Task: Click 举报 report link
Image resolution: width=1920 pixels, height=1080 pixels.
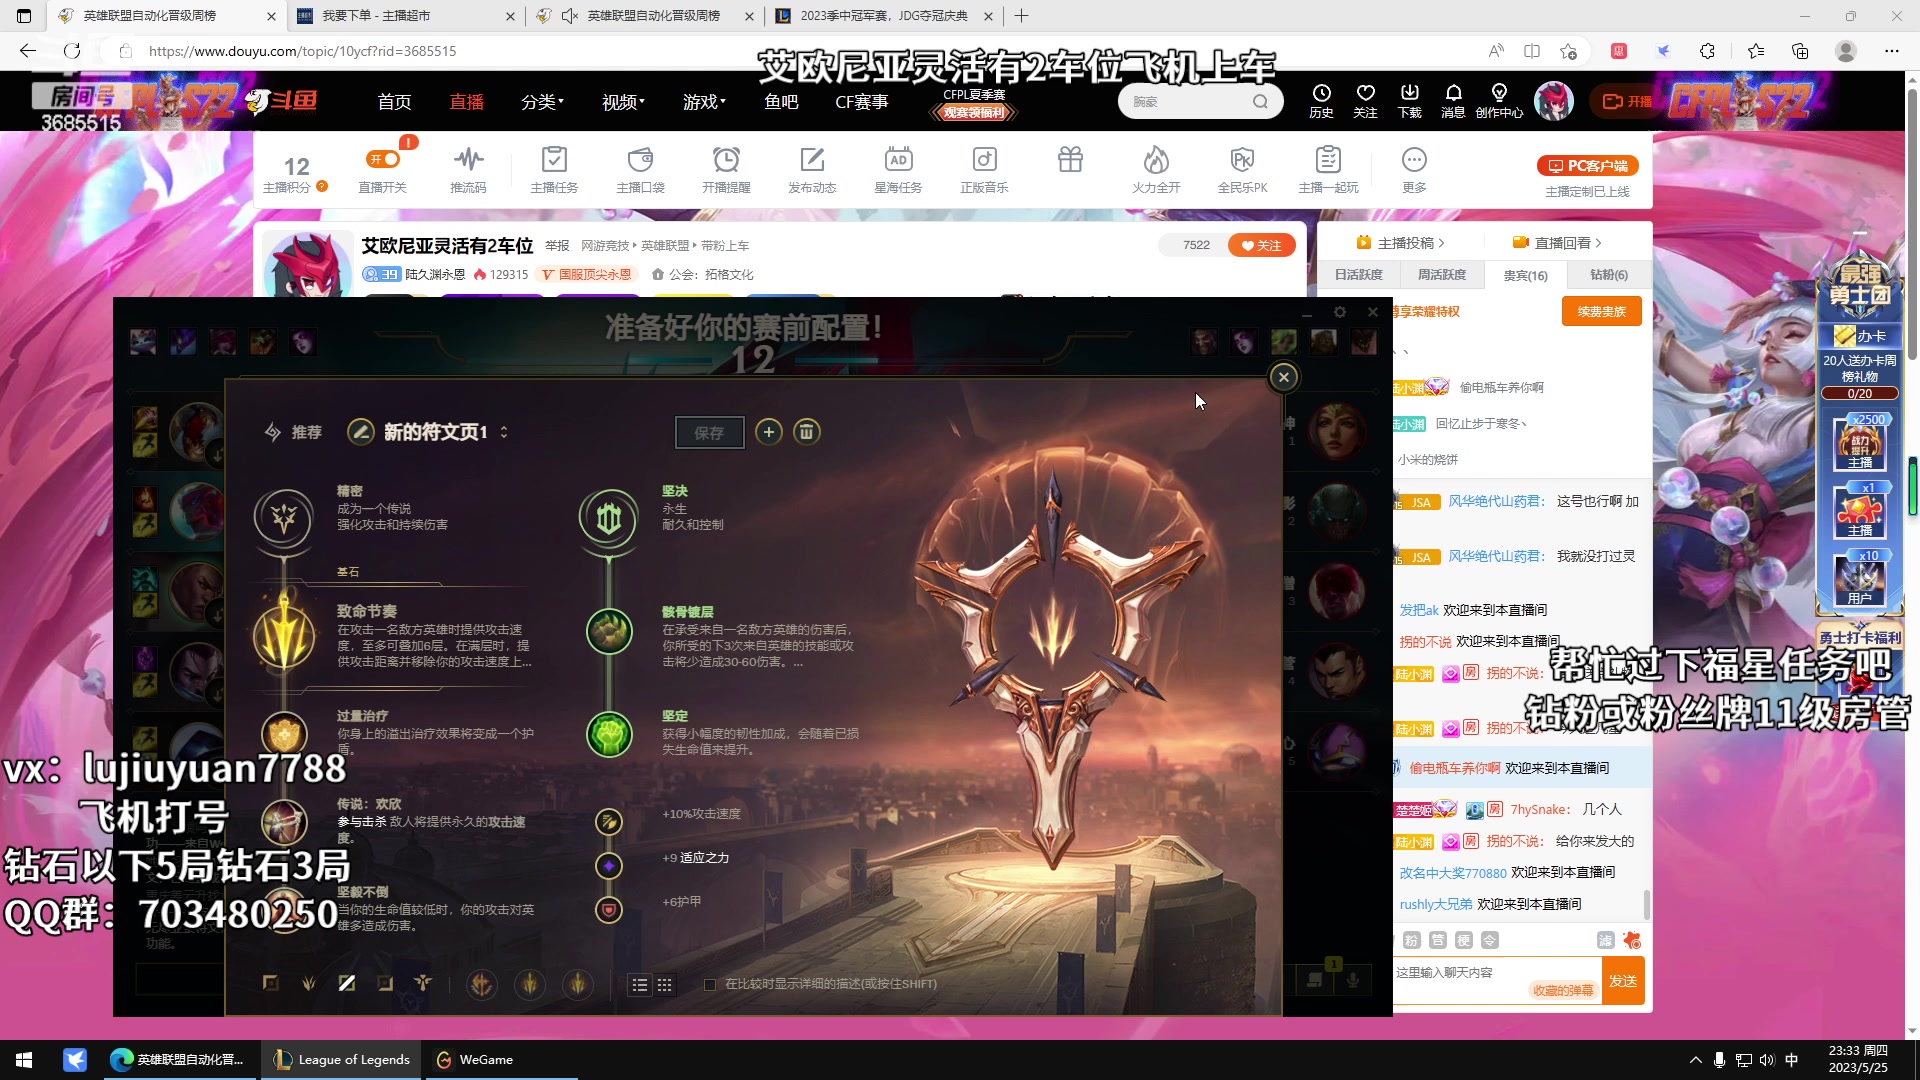Action: (557, 246)
